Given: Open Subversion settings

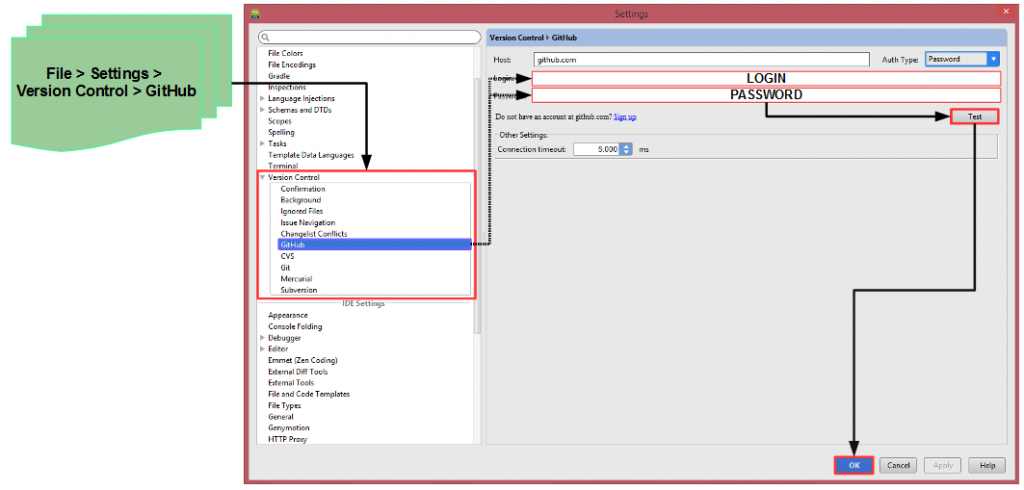Looking at the screenshot, I should (299, 289).
